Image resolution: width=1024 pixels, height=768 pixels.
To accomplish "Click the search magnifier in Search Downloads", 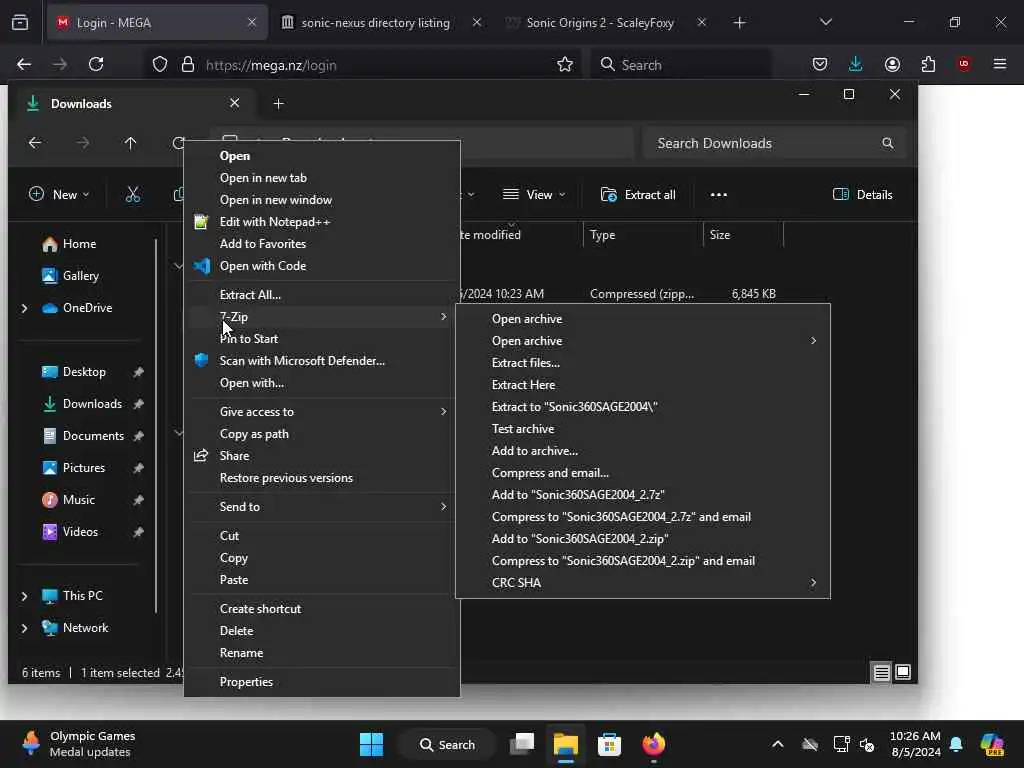I will coord(888,143).
